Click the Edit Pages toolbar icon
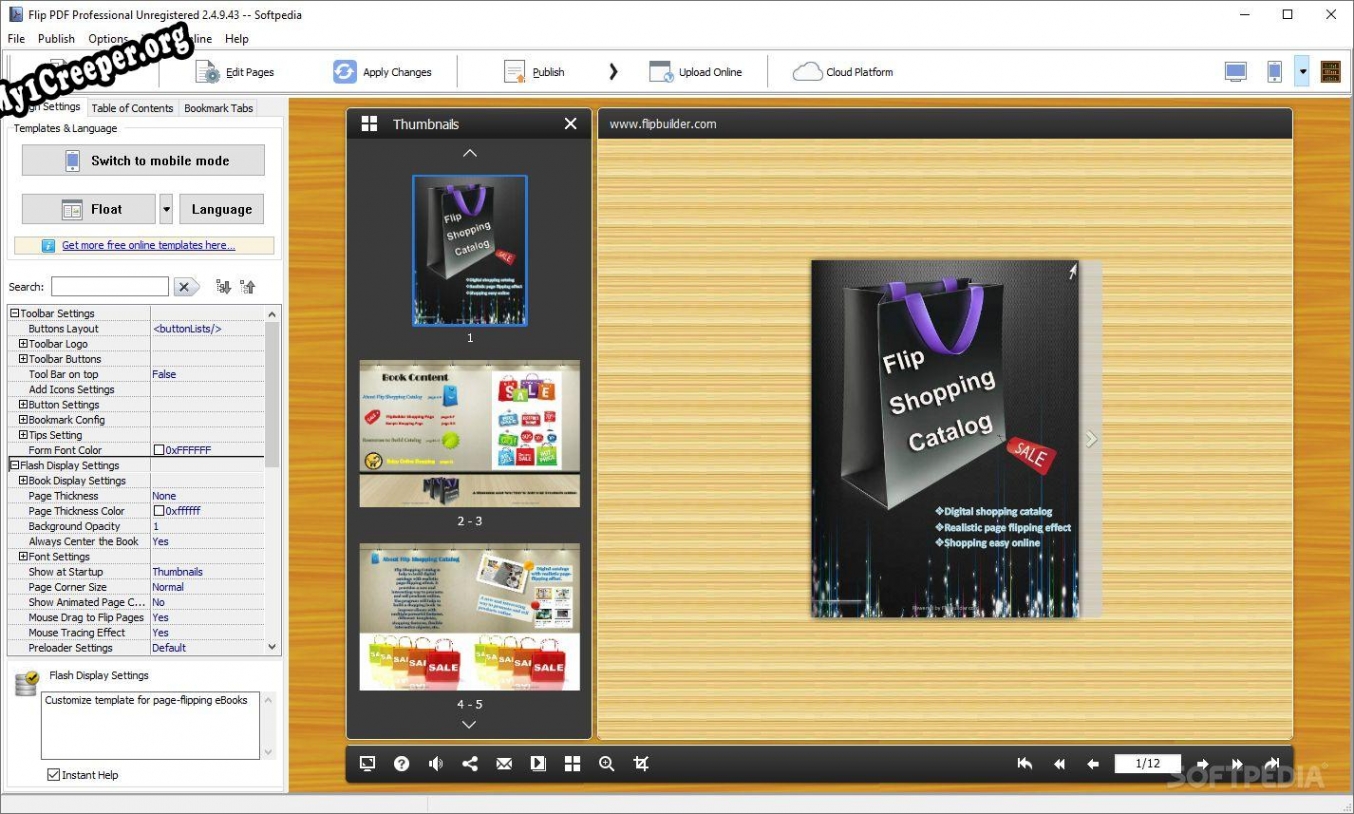This screenshot has height=814, width=1354. click(208, 72)
